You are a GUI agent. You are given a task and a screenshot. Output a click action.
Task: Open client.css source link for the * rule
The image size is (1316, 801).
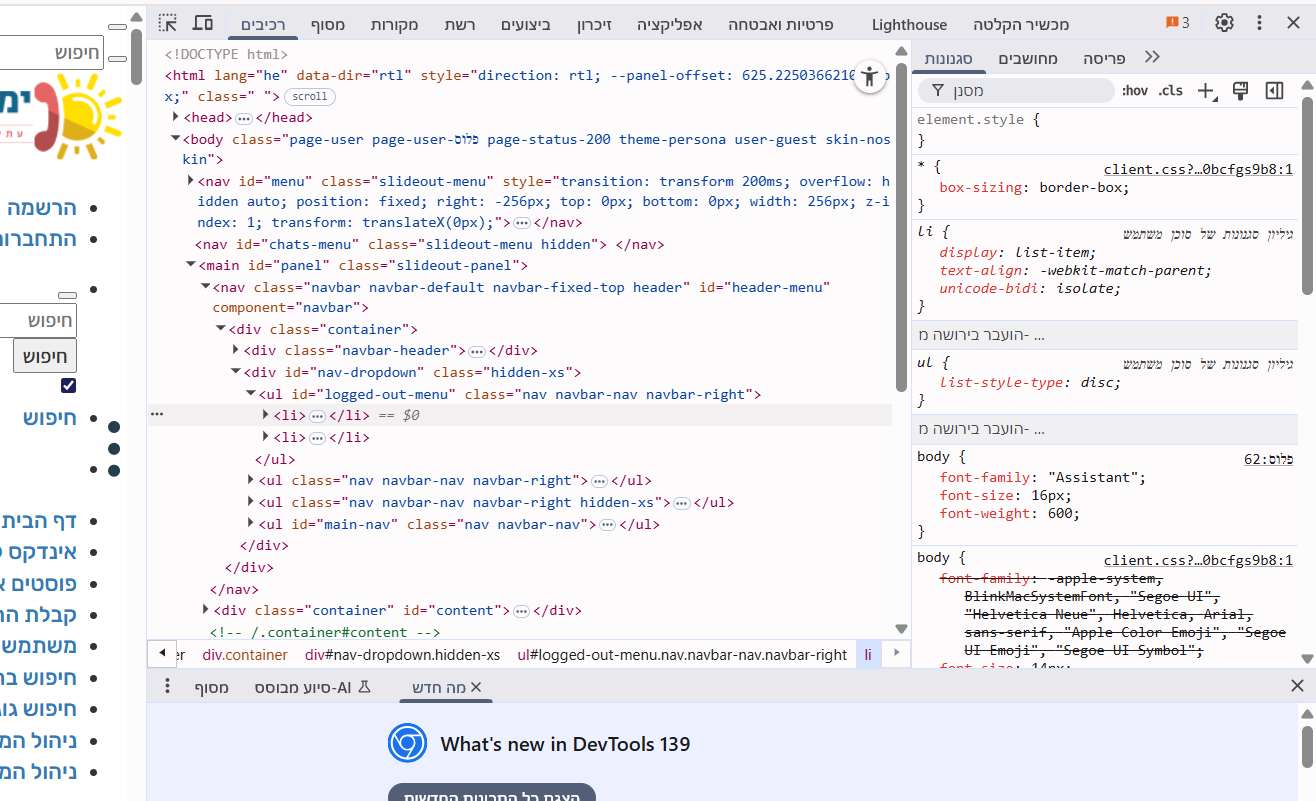pos(1198,170)
